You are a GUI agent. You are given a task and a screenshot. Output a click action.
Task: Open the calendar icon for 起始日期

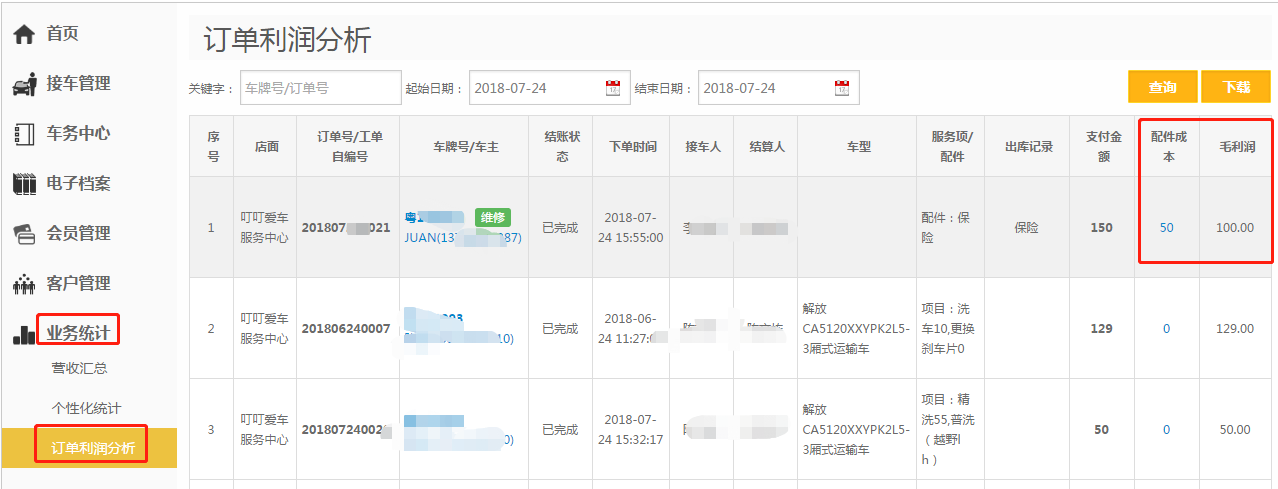tap(613, 88)
